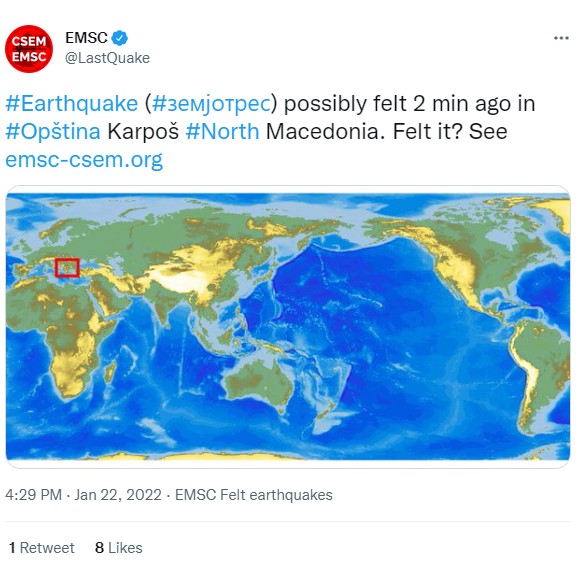Open the world map image
Image resolution: width=583 pixels, height=566 pixels.
pyautogui.click(x=288, y=327)
